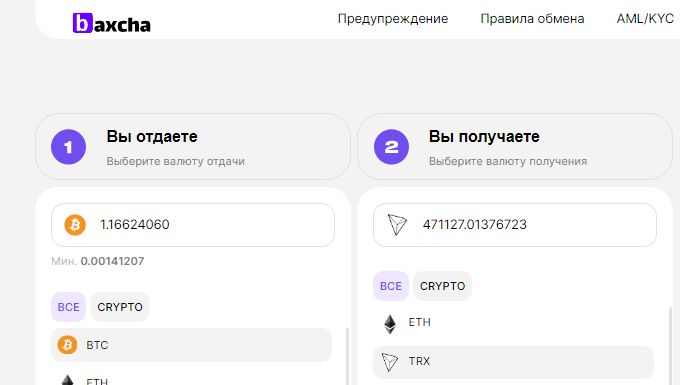Click the send currency list scrollbar
680x385 pixels.
347,356
